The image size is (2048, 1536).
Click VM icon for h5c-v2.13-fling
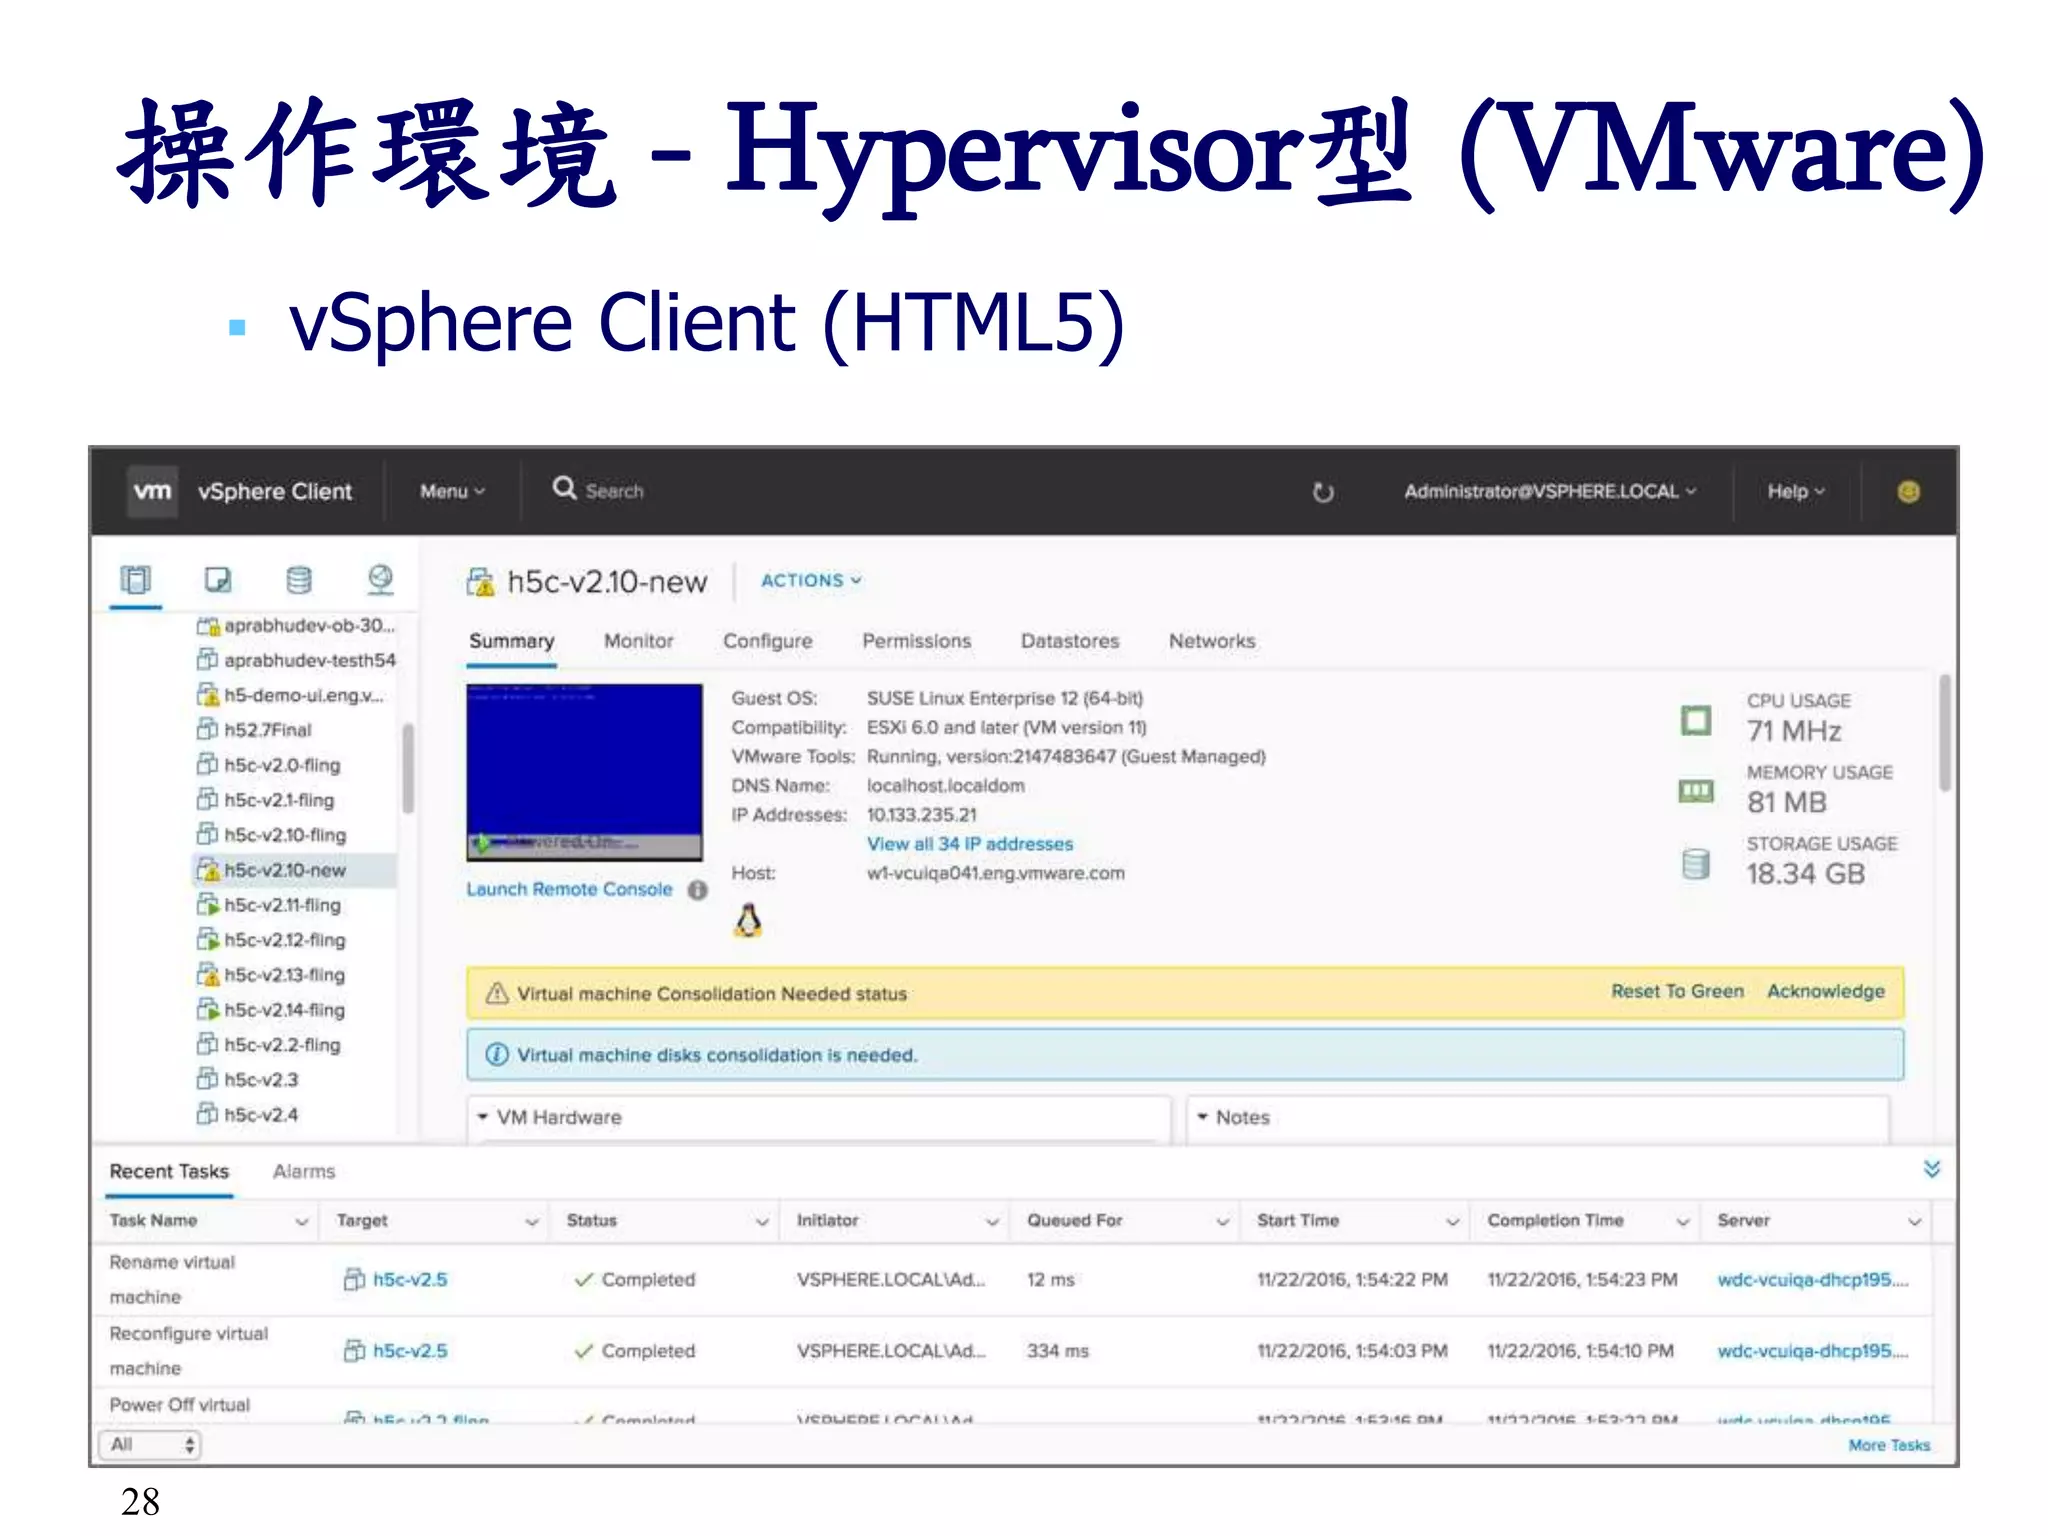click(207, 974)
